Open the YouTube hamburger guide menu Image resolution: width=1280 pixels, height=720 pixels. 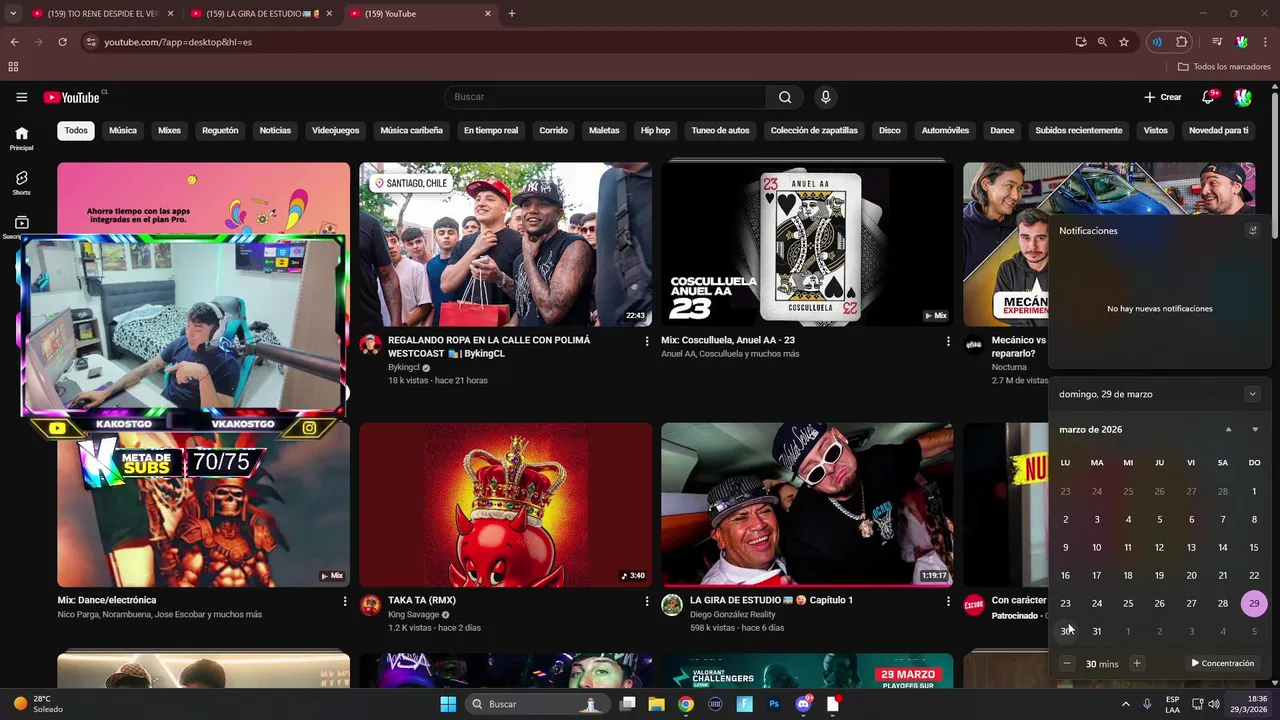click(x=21, y=97)
